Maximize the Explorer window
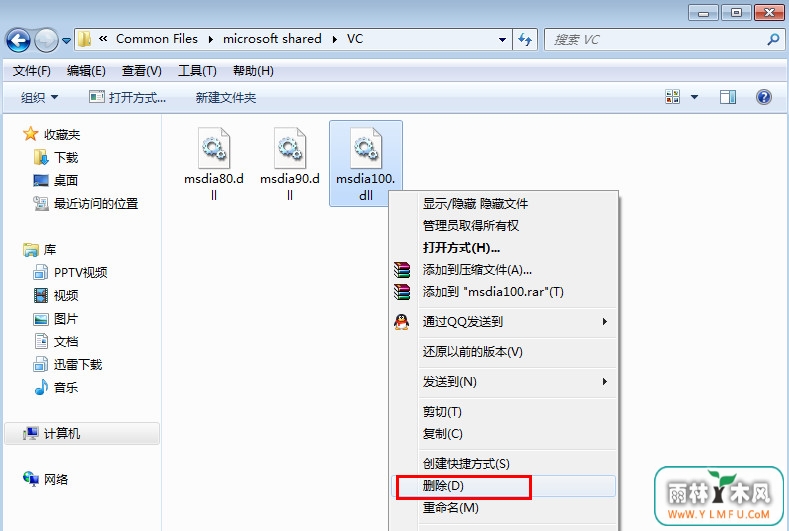This screenshot has height=531, width=789. 736,12
